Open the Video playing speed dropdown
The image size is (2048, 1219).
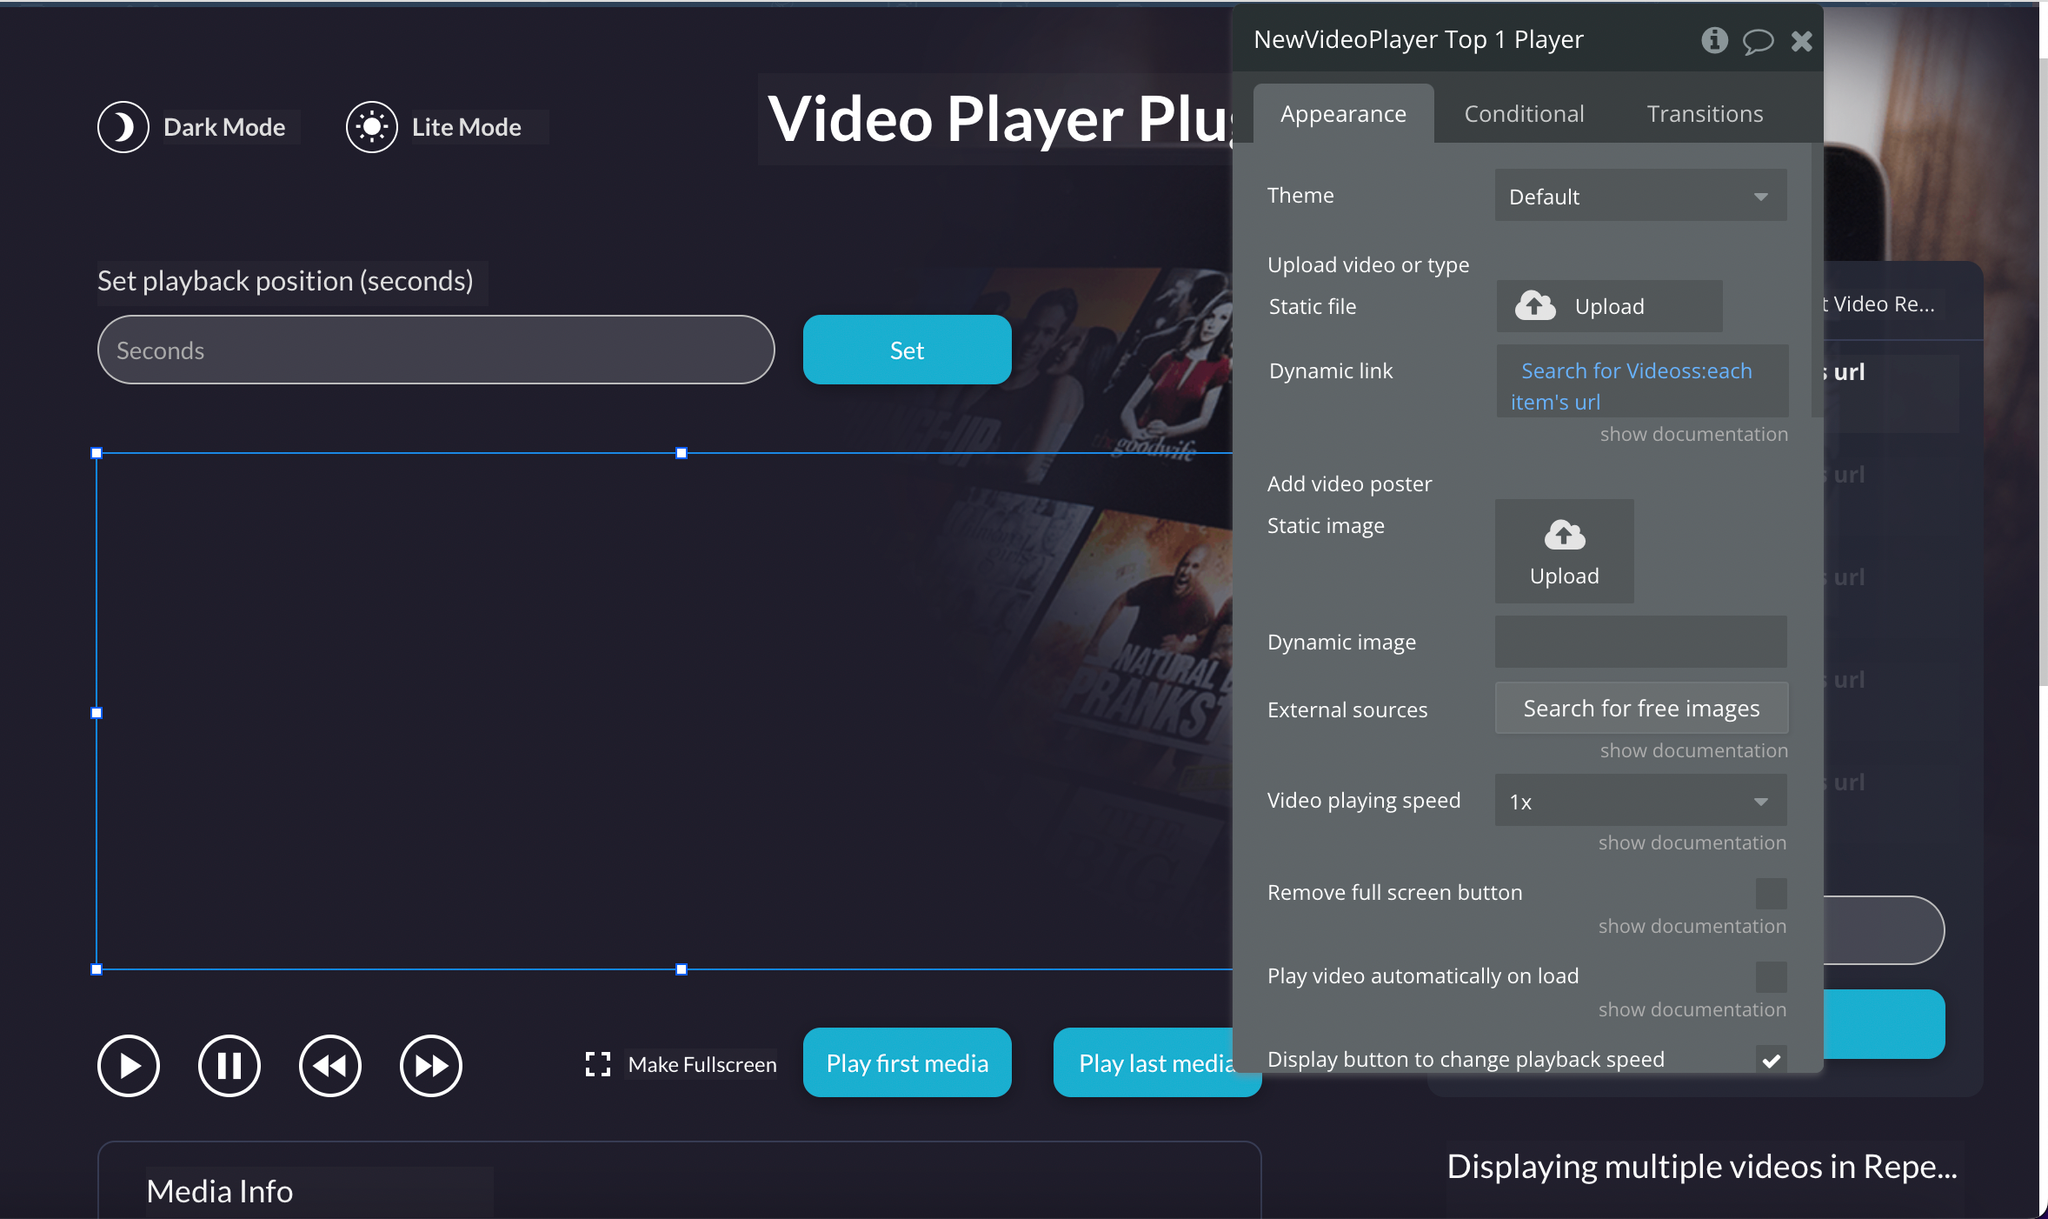coord(1640,801)
